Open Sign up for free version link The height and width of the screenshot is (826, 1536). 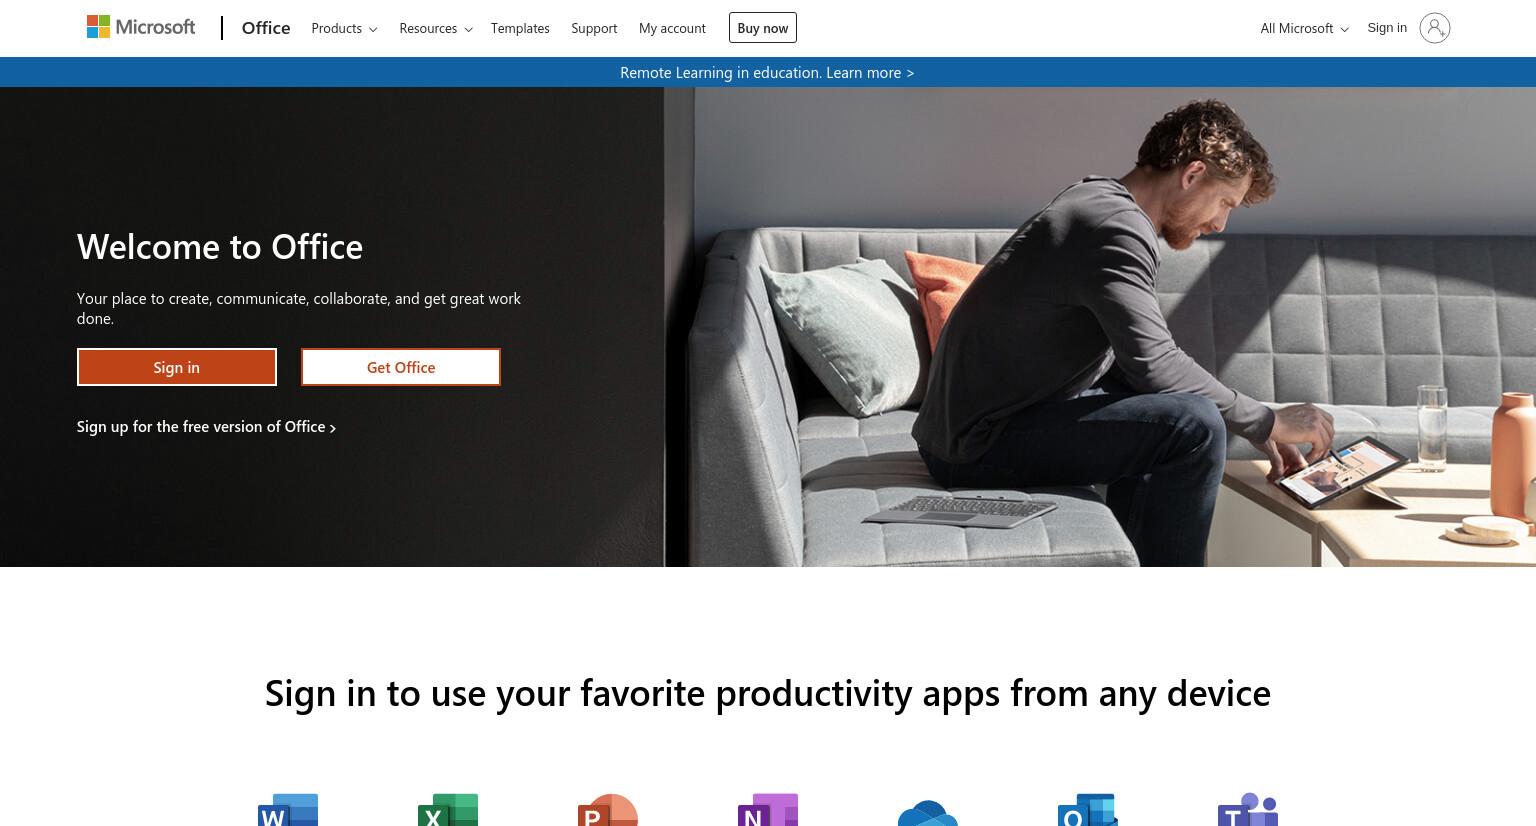coord(206,426)
